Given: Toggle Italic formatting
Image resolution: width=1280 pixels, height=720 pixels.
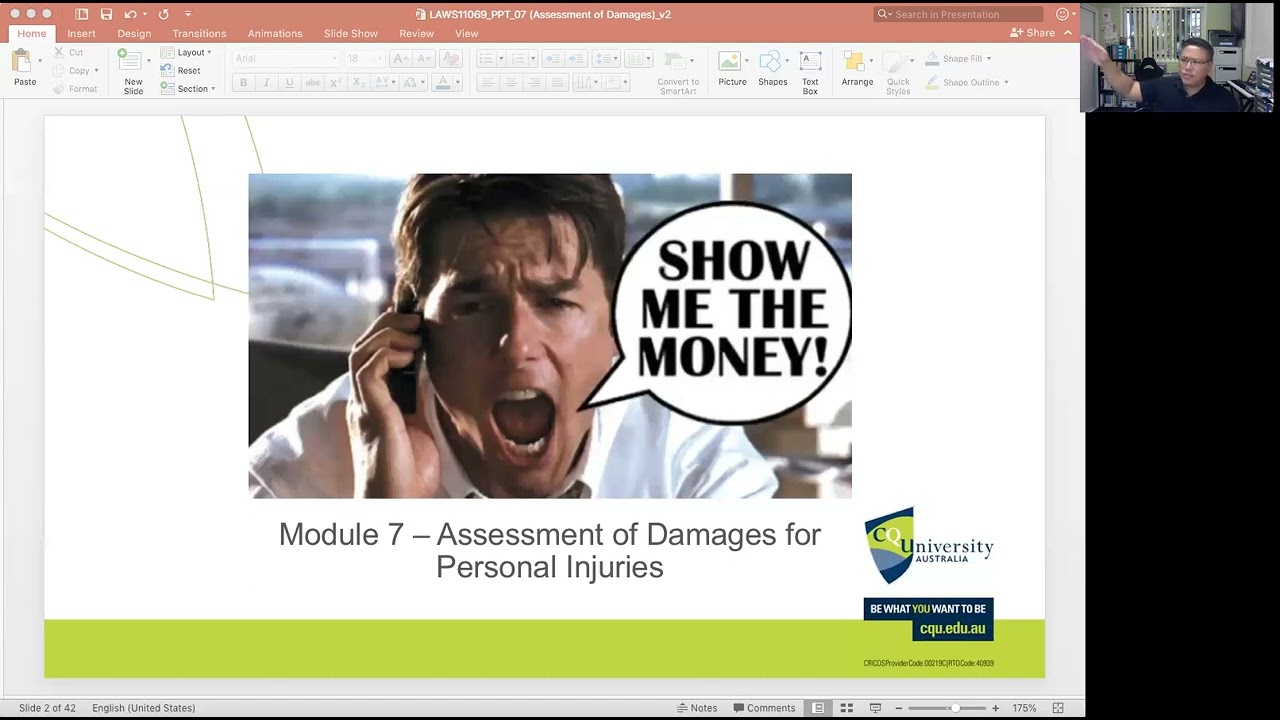Looking at the screenshot, I should pyautogui.click(x=266, y=83).
